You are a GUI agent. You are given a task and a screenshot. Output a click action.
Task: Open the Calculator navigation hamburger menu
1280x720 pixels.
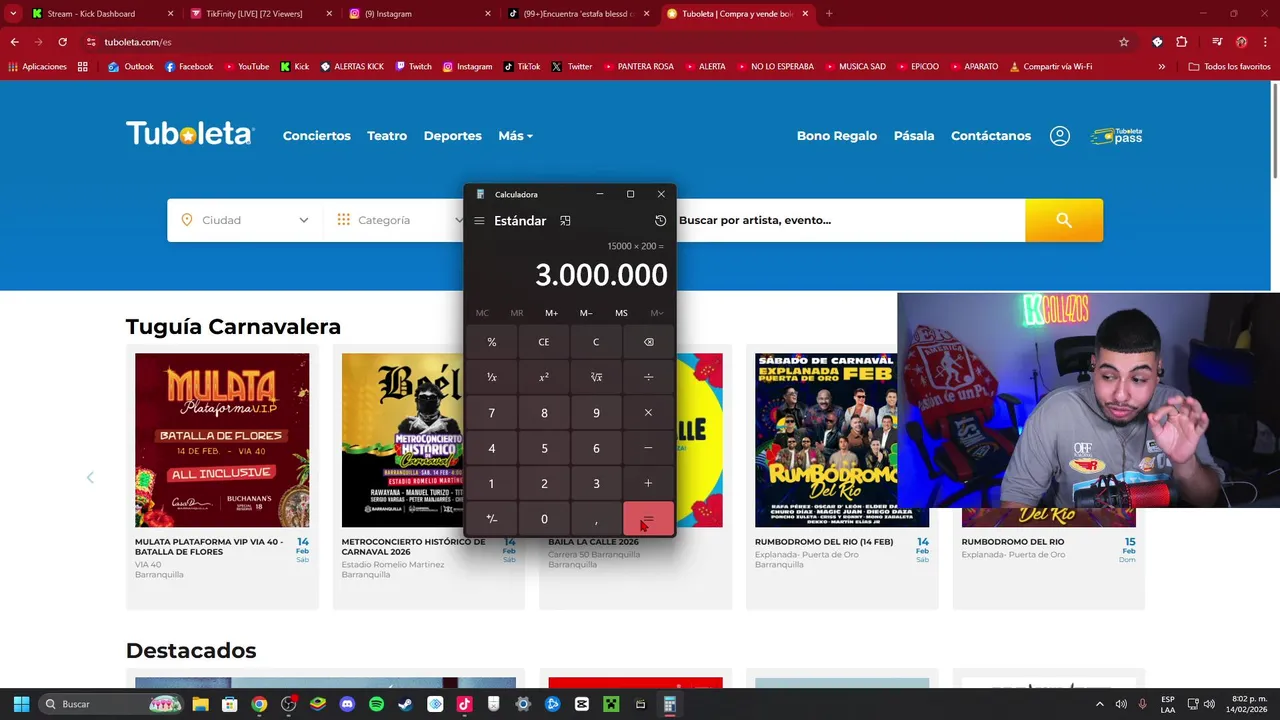(479, 221)
